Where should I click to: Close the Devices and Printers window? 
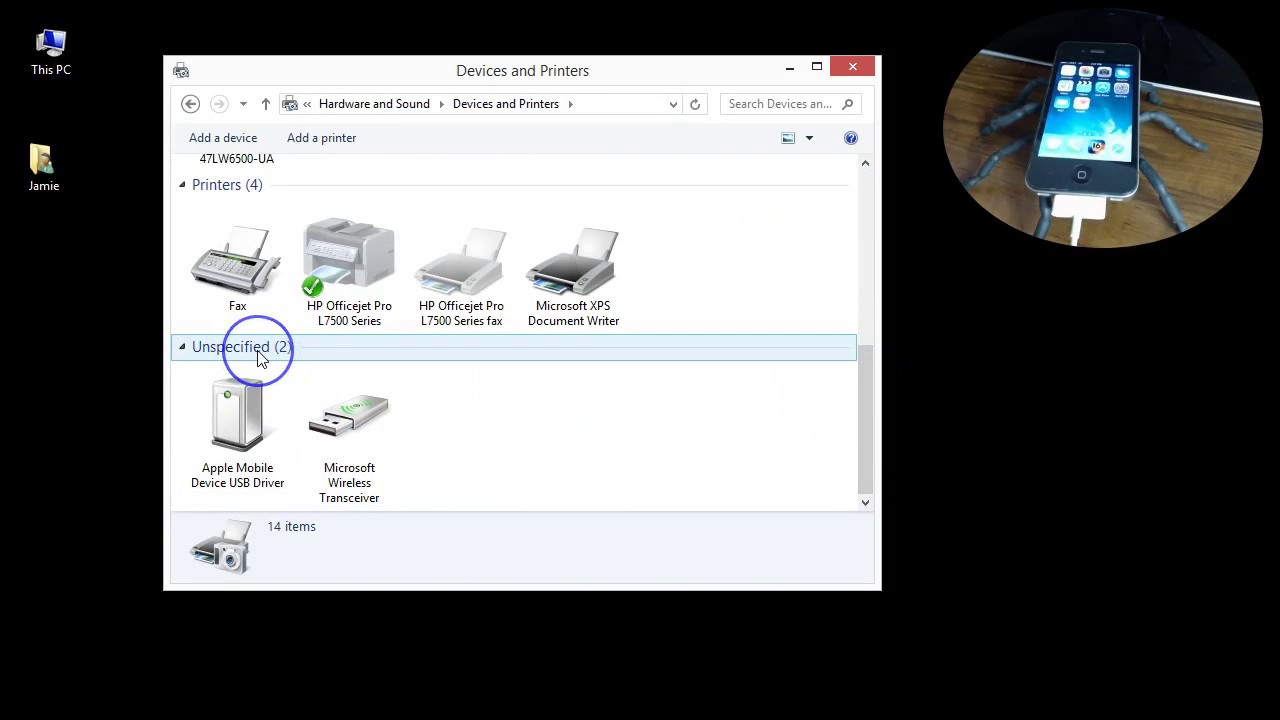853,67
